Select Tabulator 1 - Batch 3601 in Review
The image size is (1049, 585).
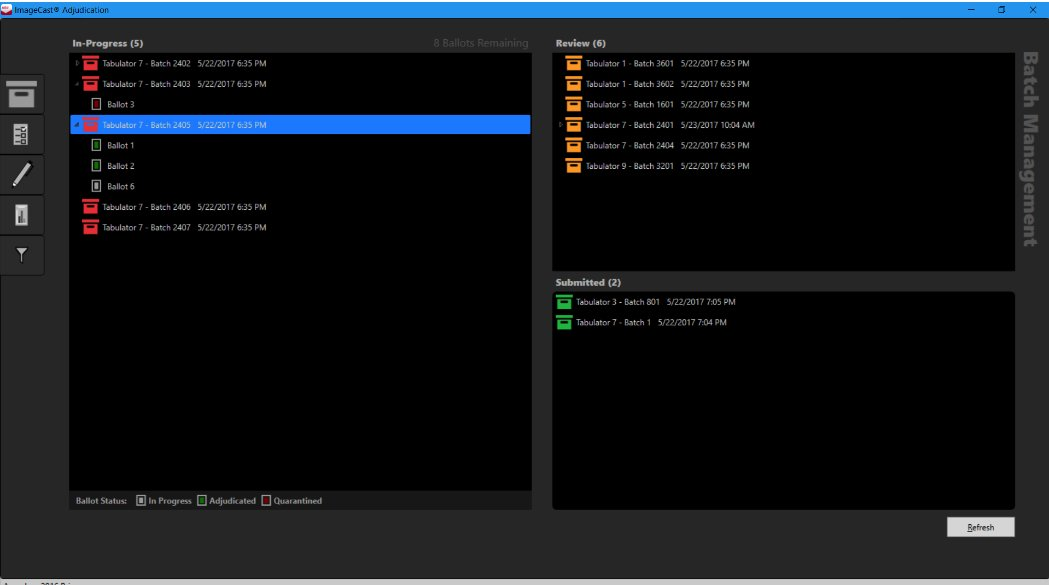point(667,64)
